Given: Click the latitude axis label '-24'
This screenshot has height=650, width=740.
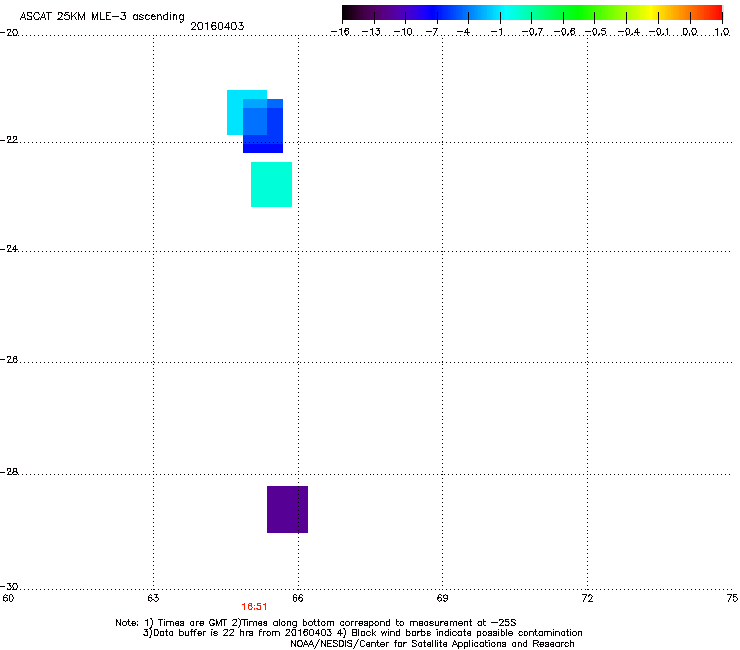Looking at the screenshot, I should (x=9, y=248).
